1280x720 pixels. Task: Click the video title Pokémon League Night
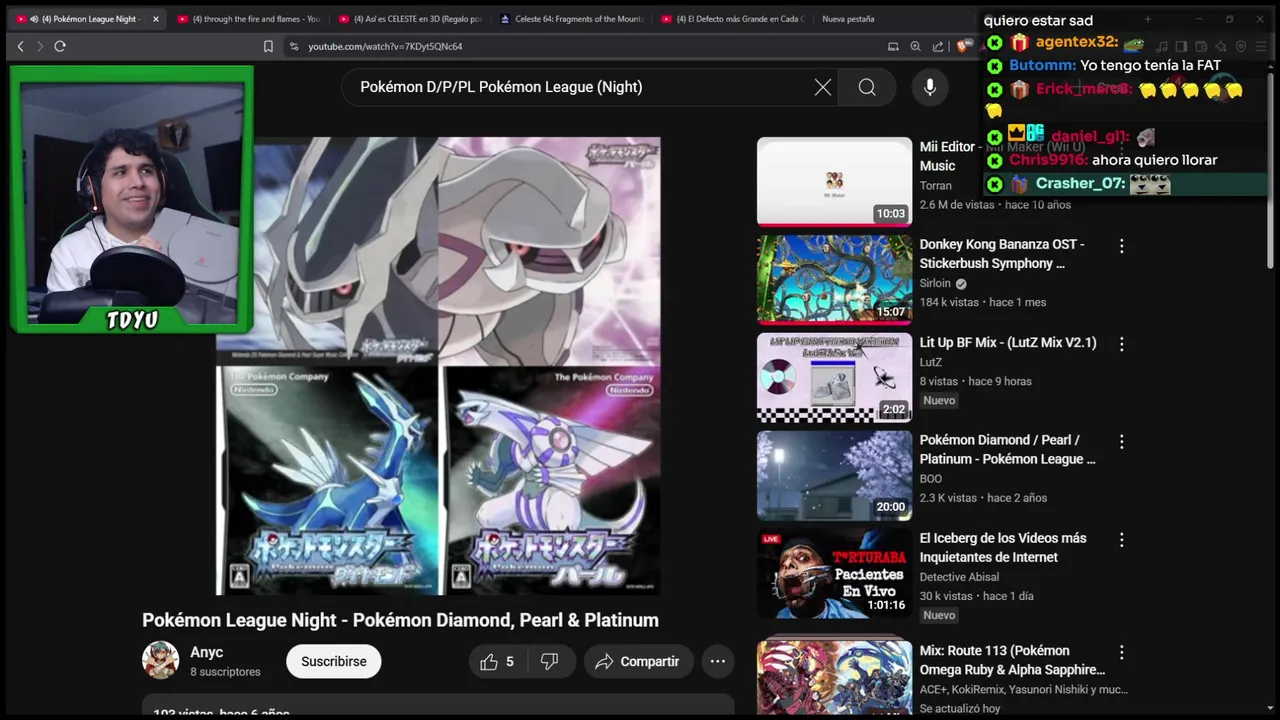tap(400, 620)
